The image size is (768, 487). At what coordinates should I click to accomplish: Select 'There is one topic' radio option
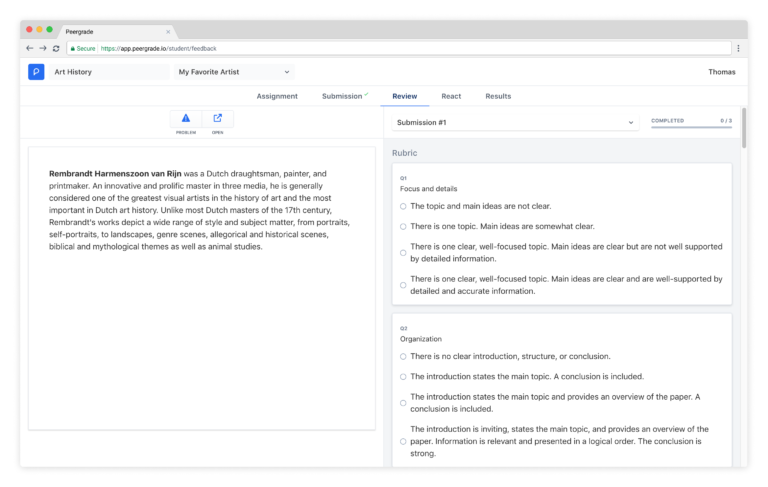point(403,226)
